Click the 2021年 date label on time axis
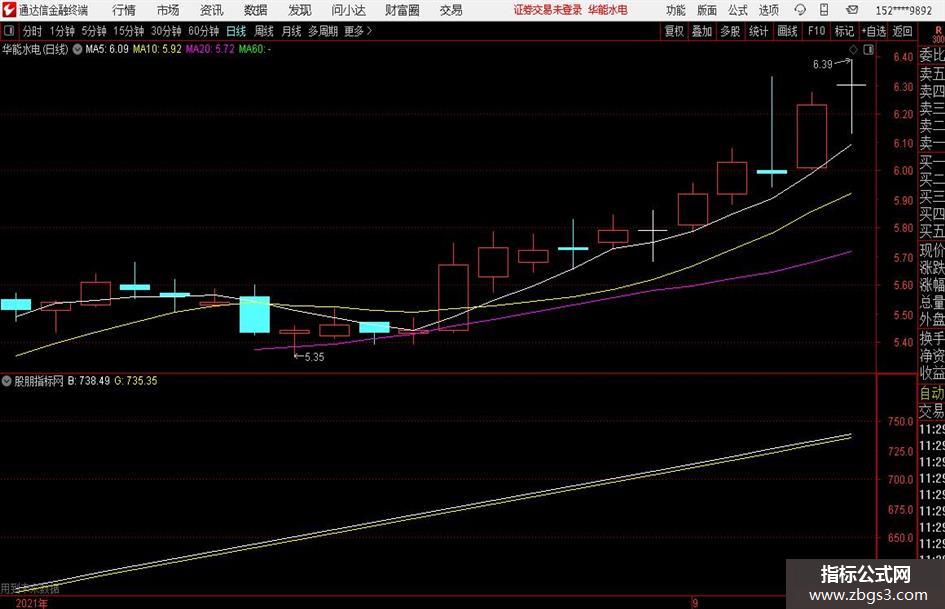The image size is (945, 609). 31,603
